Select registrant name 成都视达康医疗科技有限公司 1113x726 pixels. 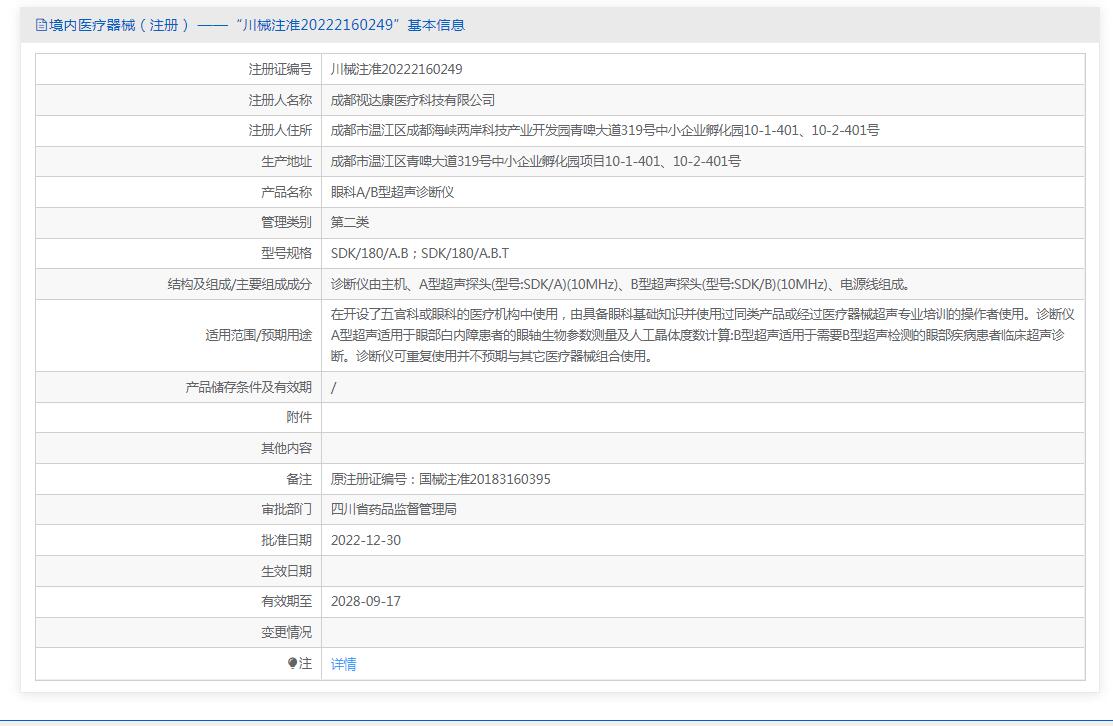pos(412,100)
